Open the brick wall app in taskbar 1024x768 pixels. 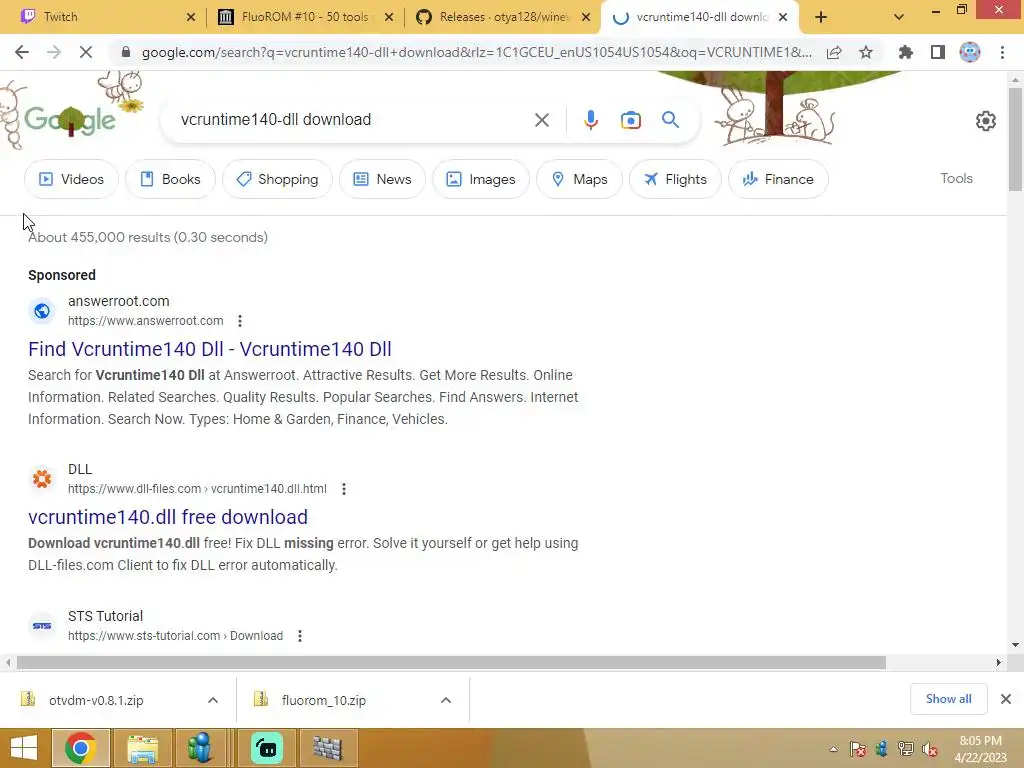click(x=328, y=748)
